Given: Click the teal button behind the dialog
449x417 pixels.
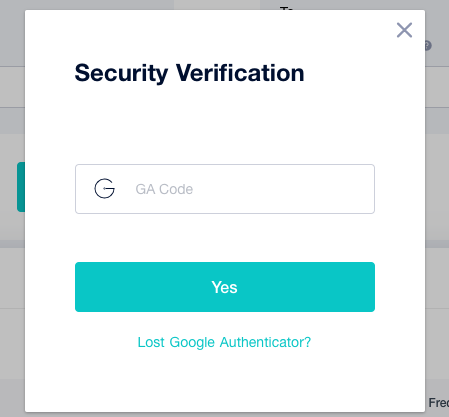Looking at the screenshot, I should click(21, 187).
